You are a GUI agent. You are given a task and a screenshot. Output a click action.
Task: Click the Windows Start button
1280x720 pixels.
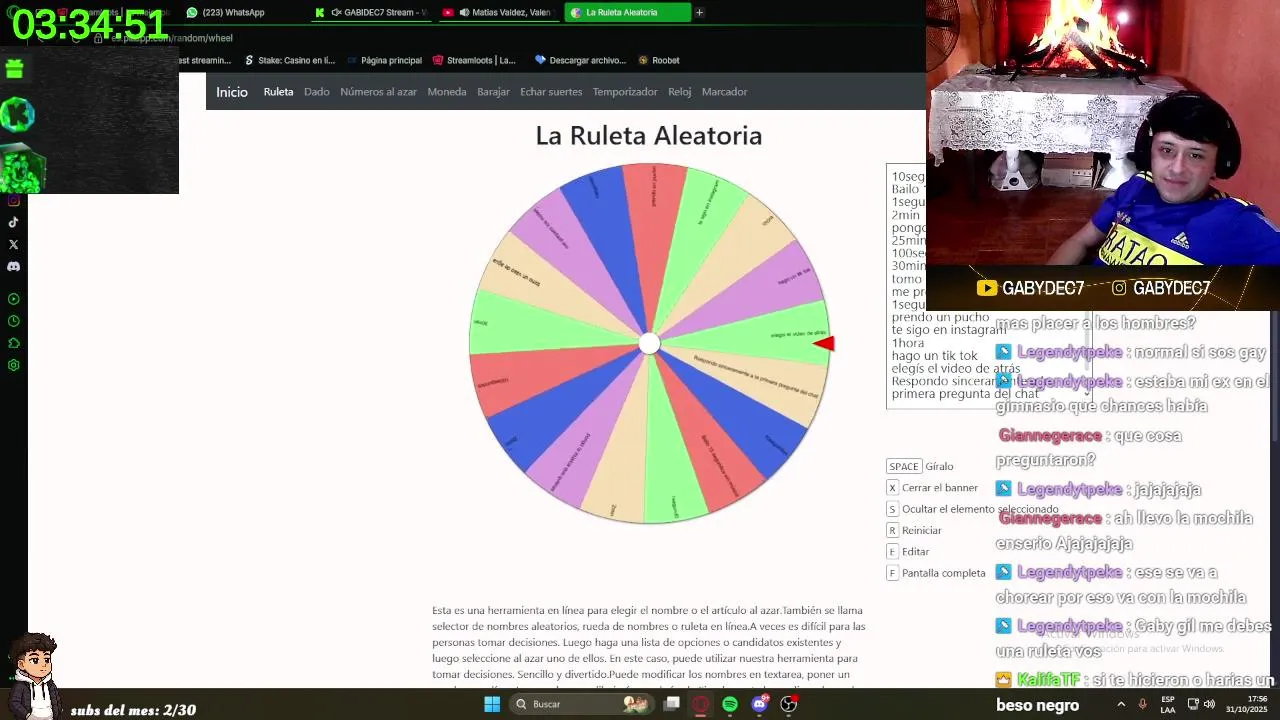pos(492,704)
